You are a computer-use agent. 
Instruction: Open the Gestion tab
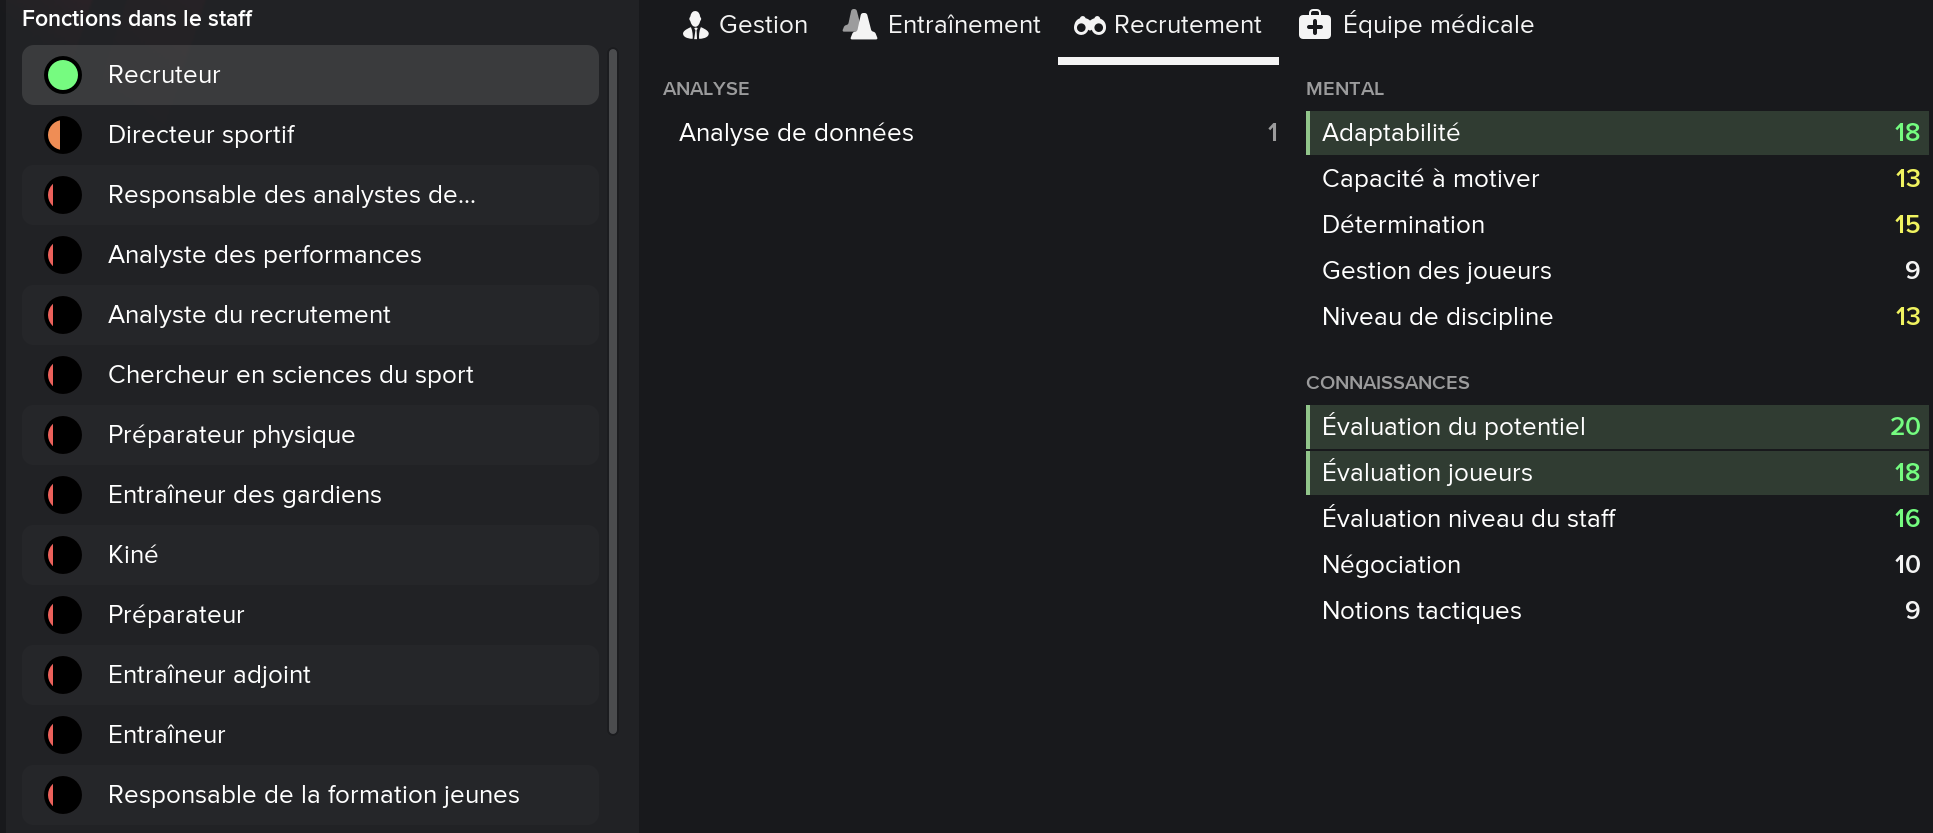[745, 25]
